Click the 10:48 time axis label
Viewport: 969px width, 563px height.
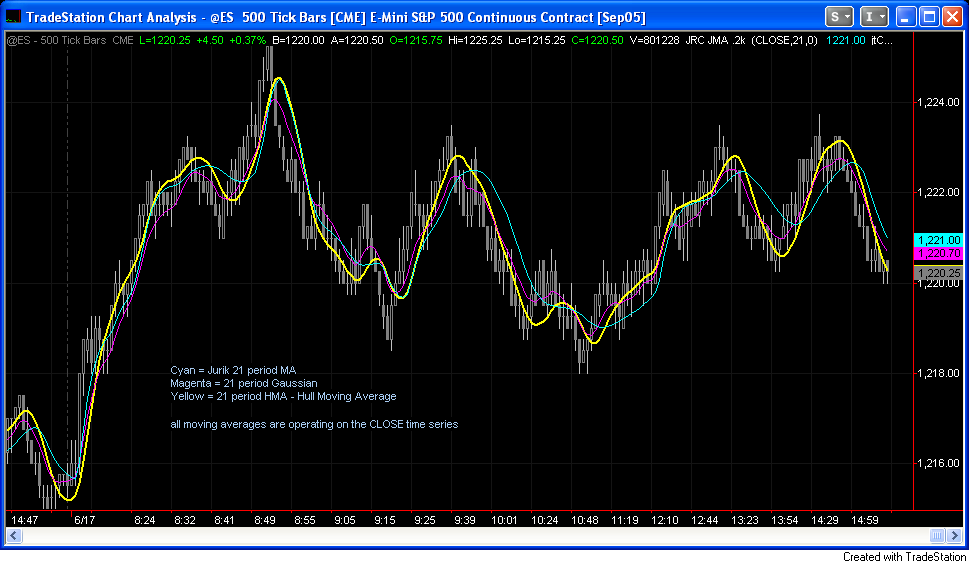585,520
